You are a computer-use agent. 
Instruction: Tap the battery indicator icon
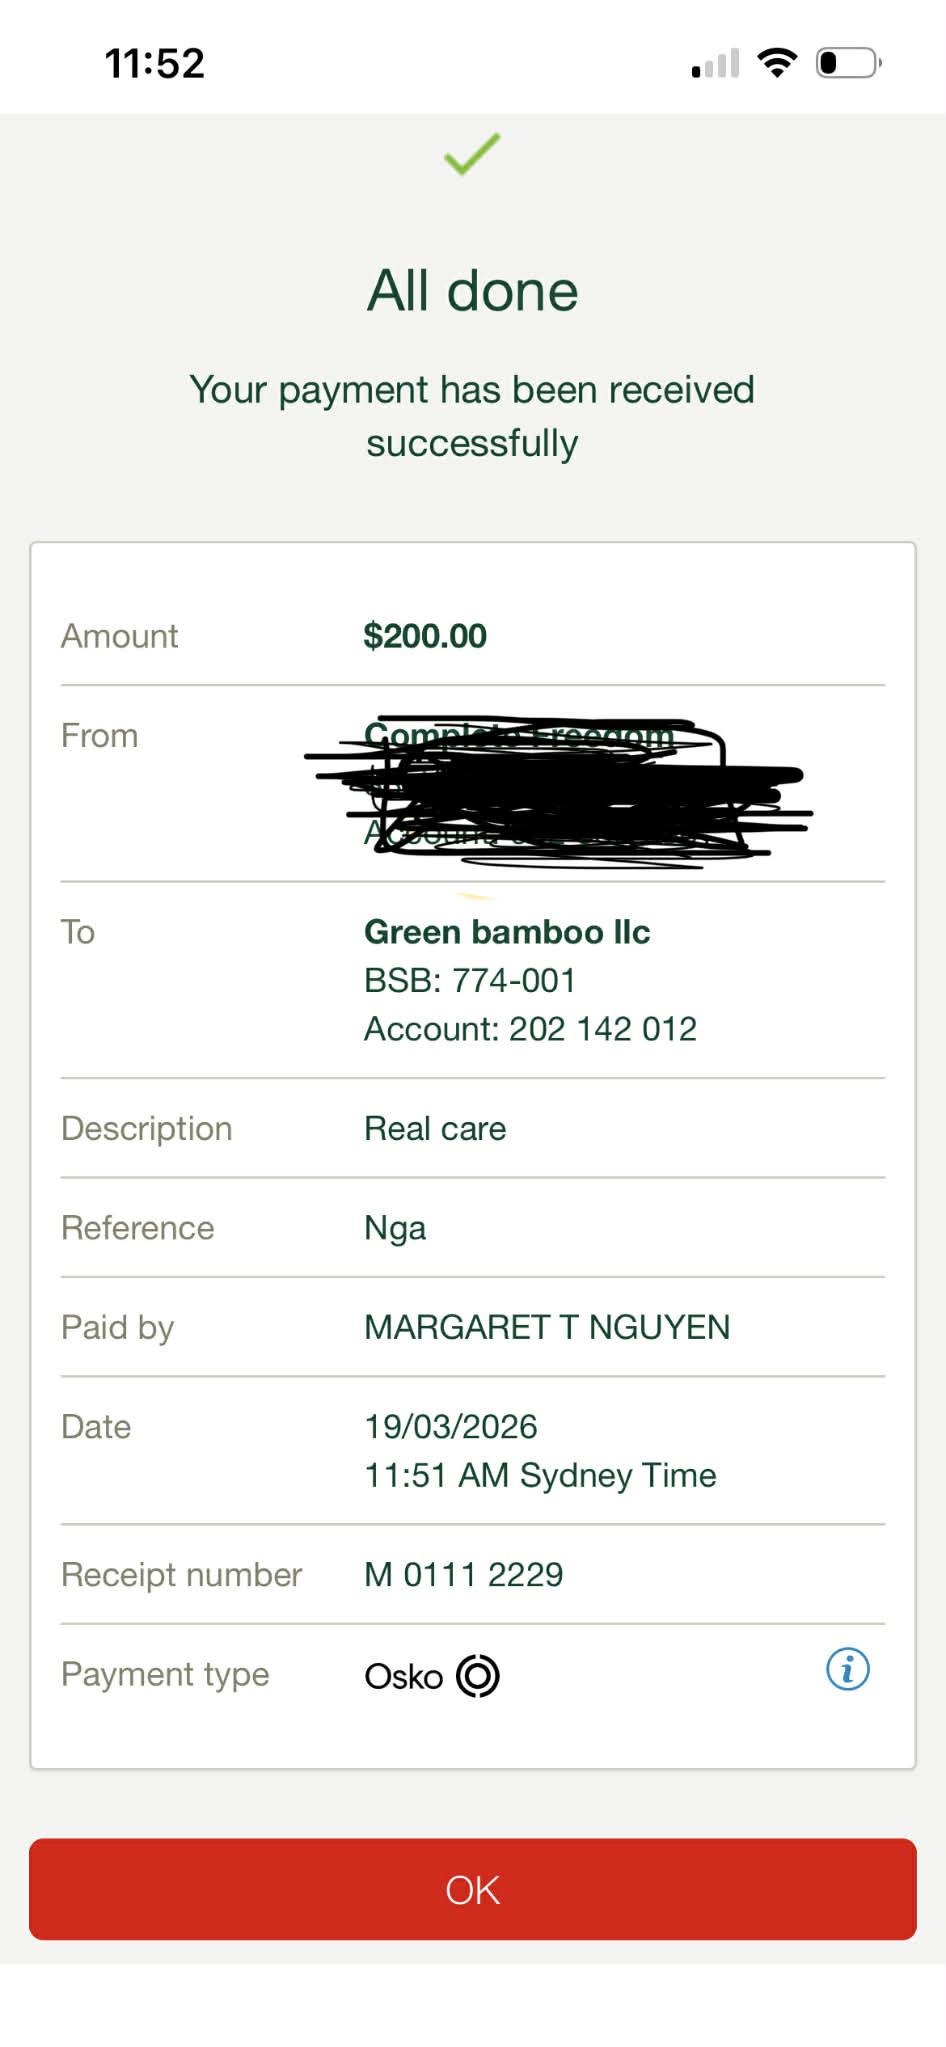pyautogui.click(x=849, y=63)
